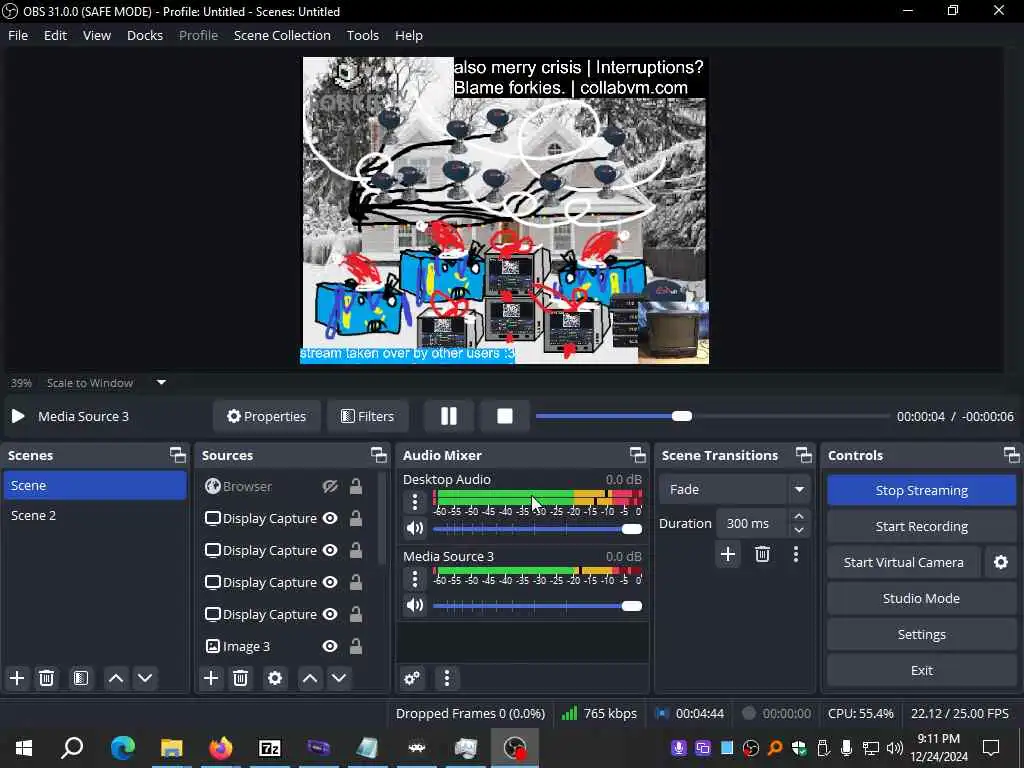This screenshot has height=768, width=1024.
Task: Move source down arrow in Sources panel
Action: coord(339,678)
